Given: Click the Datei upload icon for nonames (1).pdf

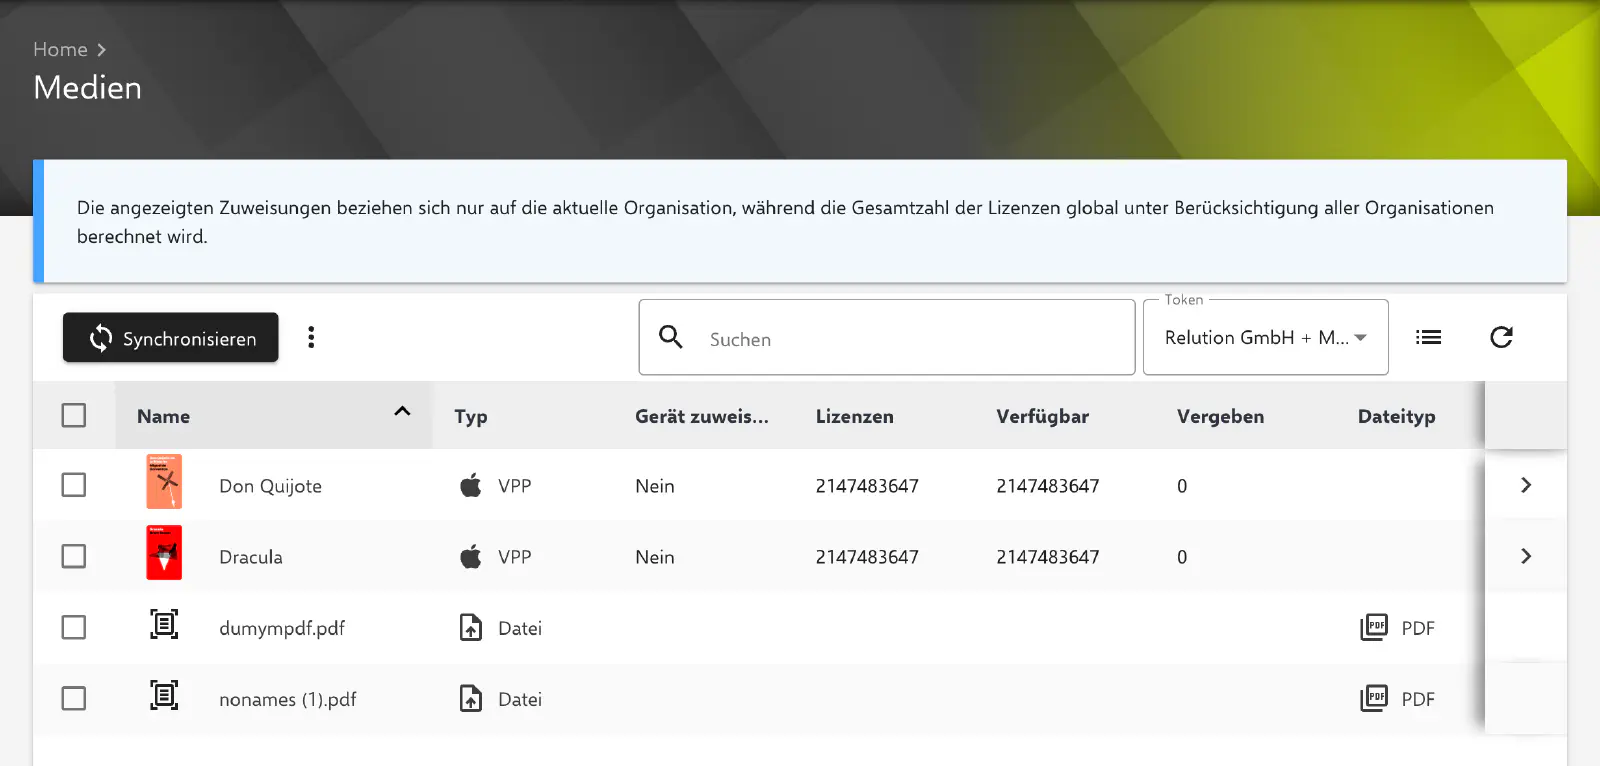Looking at the screenshot, I should point(471,698).
